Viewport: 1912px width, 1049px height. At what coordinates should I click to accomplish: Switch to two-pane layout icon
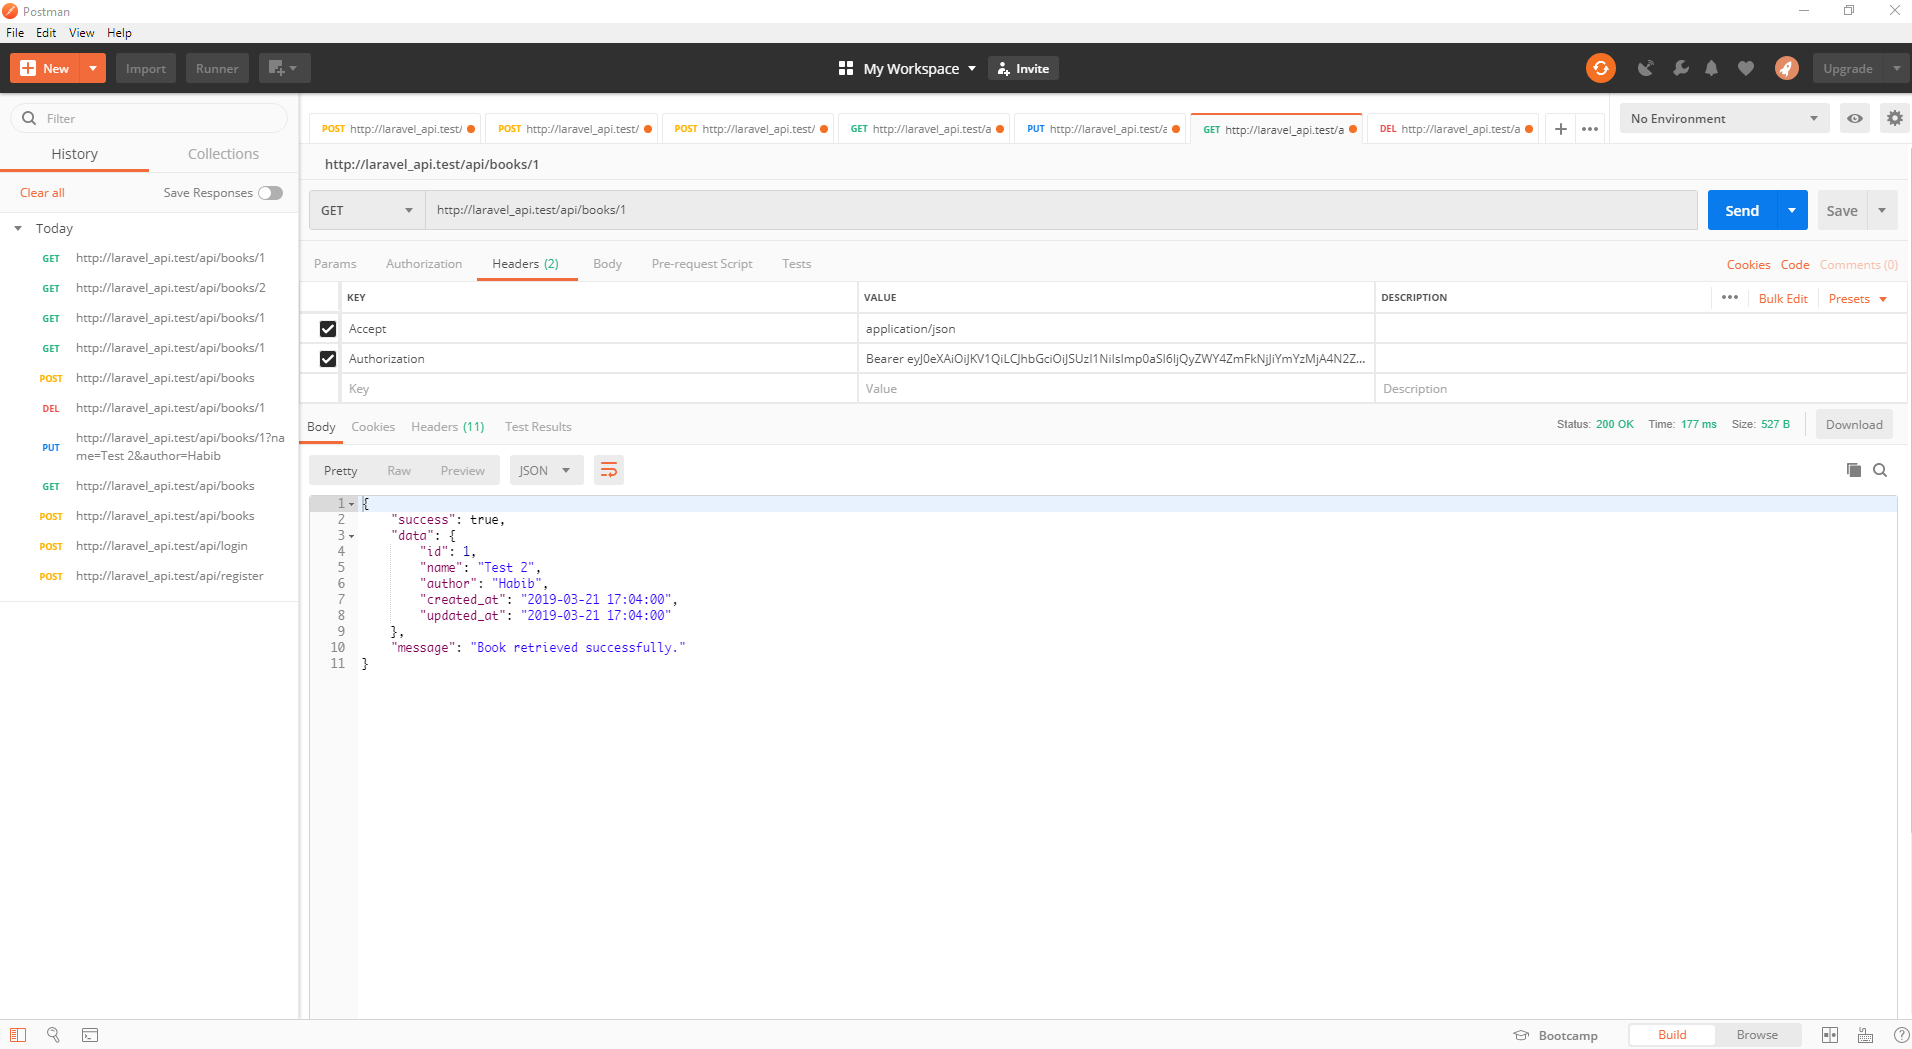coord(1830,1035)
